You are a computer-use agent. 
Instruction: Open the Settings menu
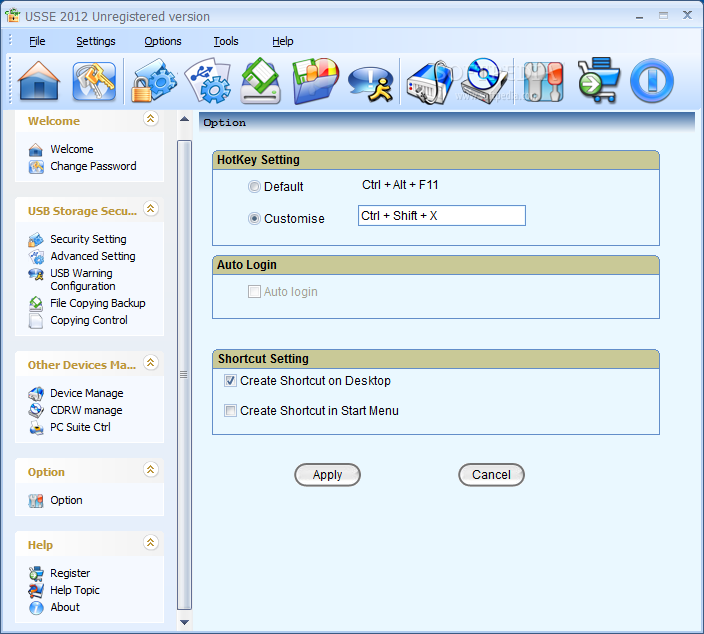point(96,41)
